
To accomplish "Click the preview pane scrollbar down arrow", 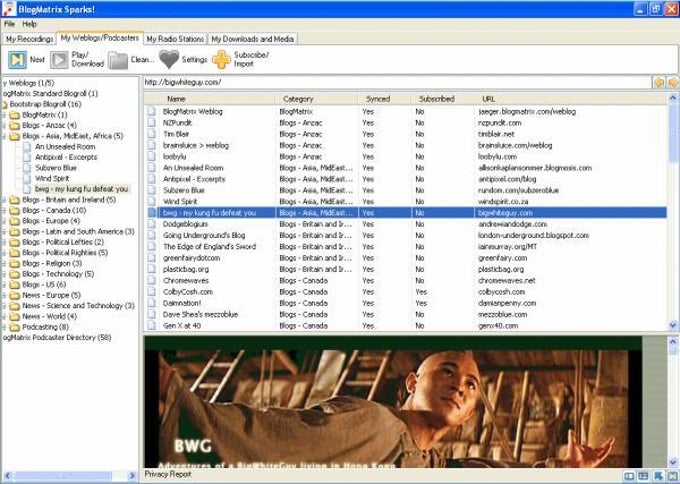I will coord(673,462).
